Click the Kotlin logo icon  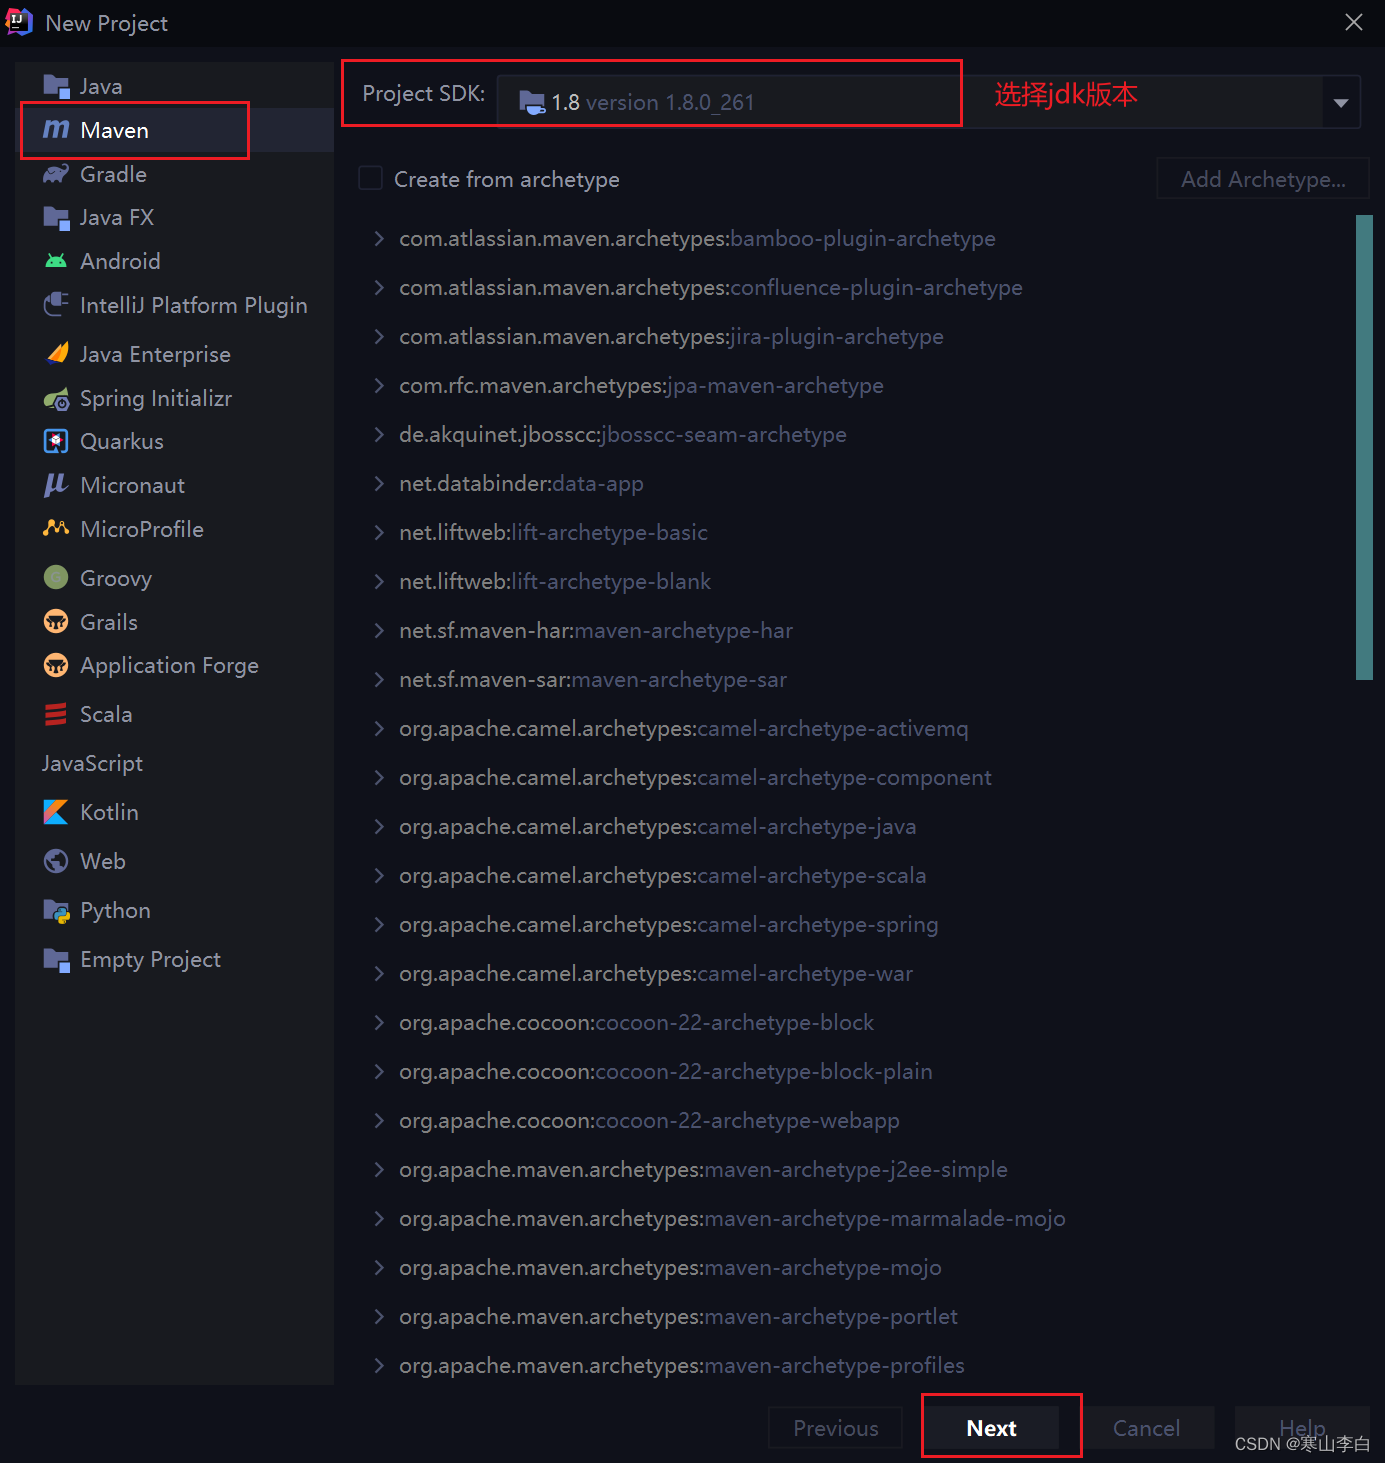click(56, 812)
